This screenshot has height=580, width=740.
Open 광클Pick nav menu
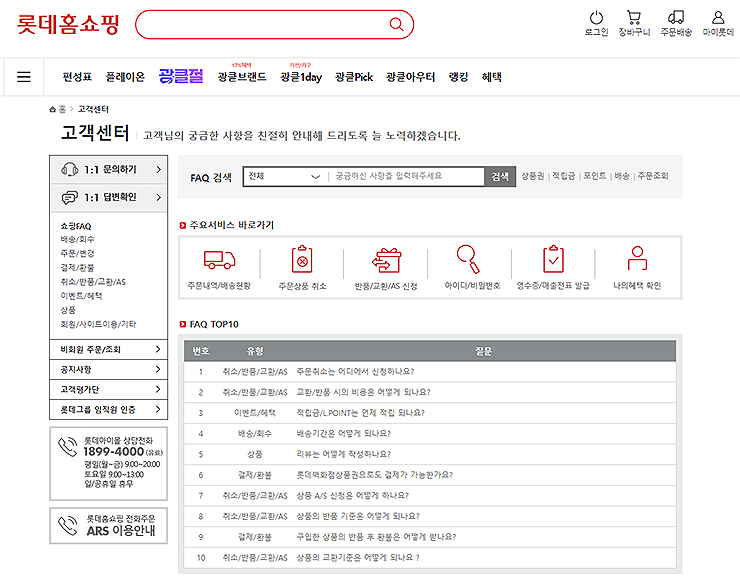(x=354, y=77)
